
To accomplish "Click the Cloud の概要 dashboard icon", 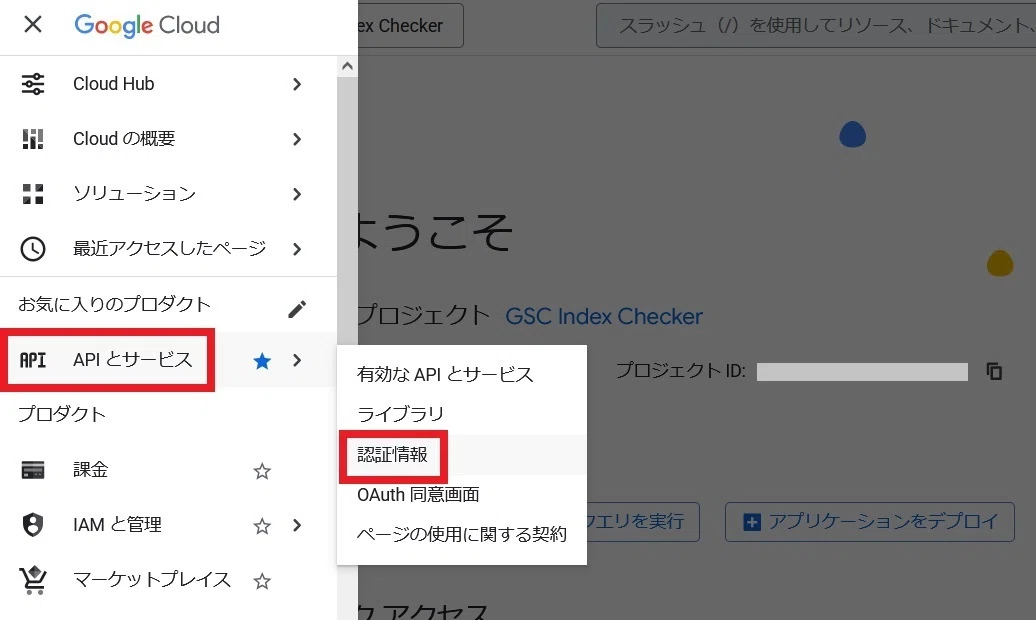I will [x=32, y=139].
